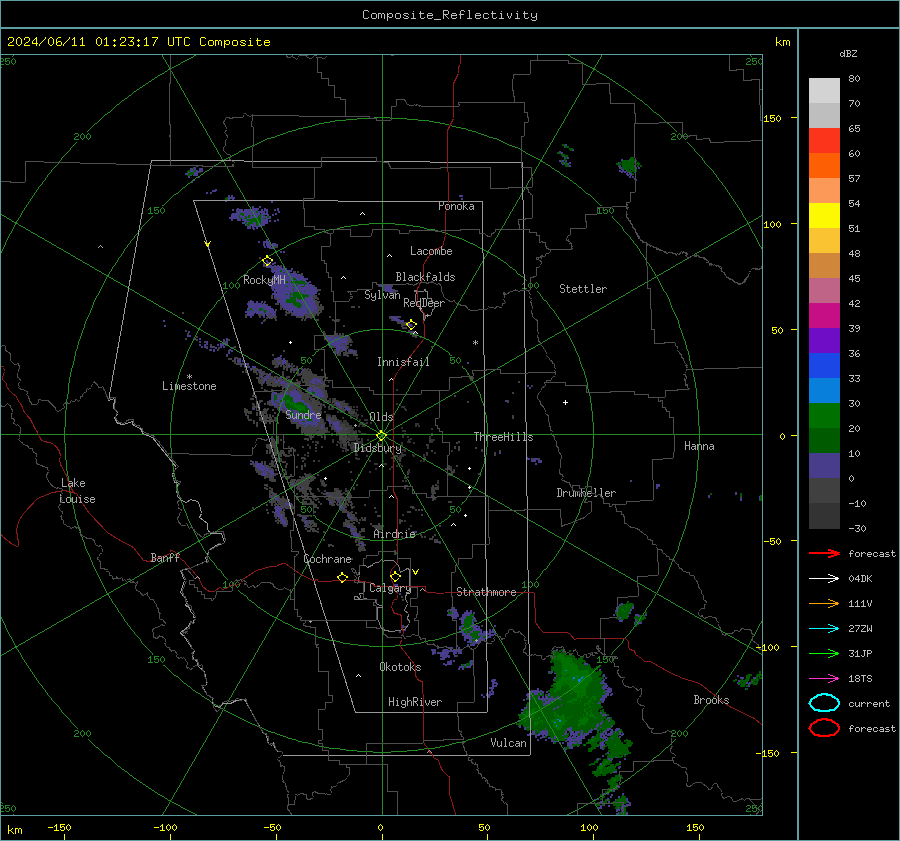The height and width of the screenshot is (841, 900).
Task: Click the Vulcan label
Action: tap(508, 743)
